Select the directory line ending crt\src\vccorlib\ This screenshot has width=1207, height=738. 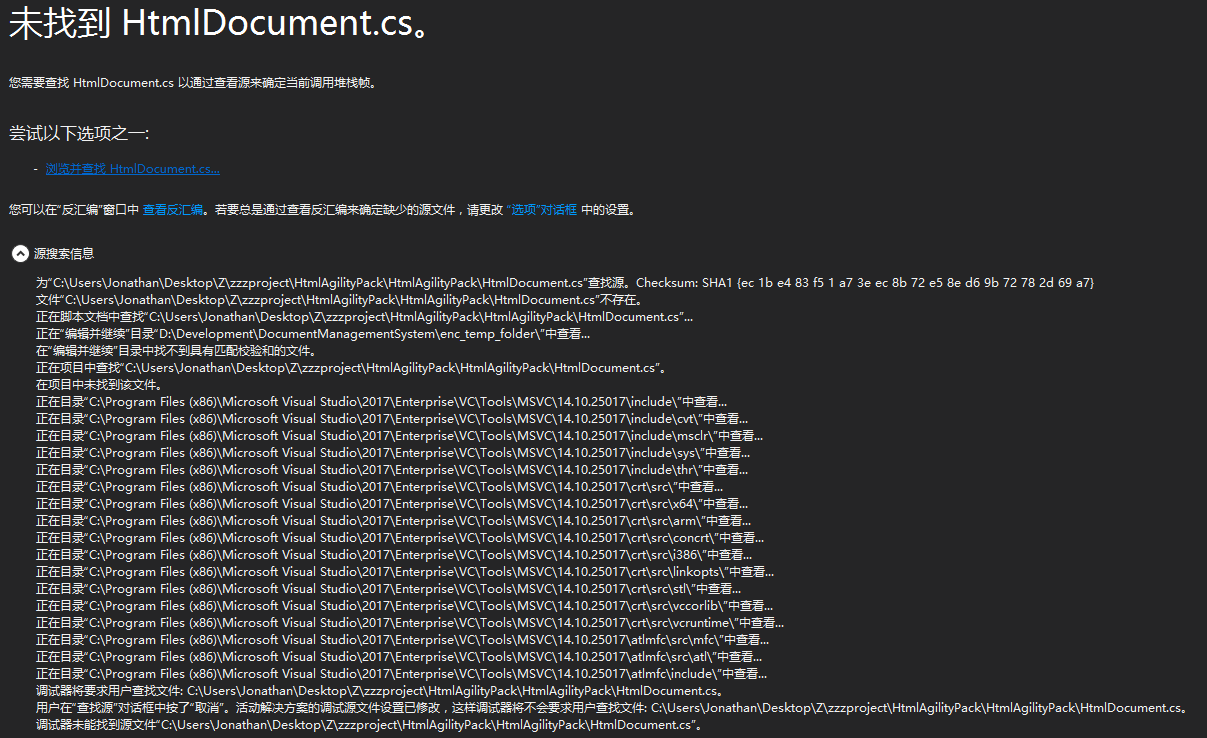coord(405,606)
